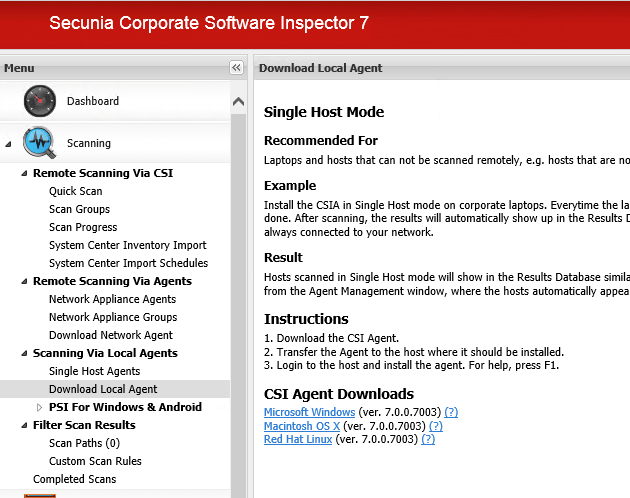This screenshot has height=498, width=630.
Task: Open System Center Inventory Import
Action: (x=127, y=245)
